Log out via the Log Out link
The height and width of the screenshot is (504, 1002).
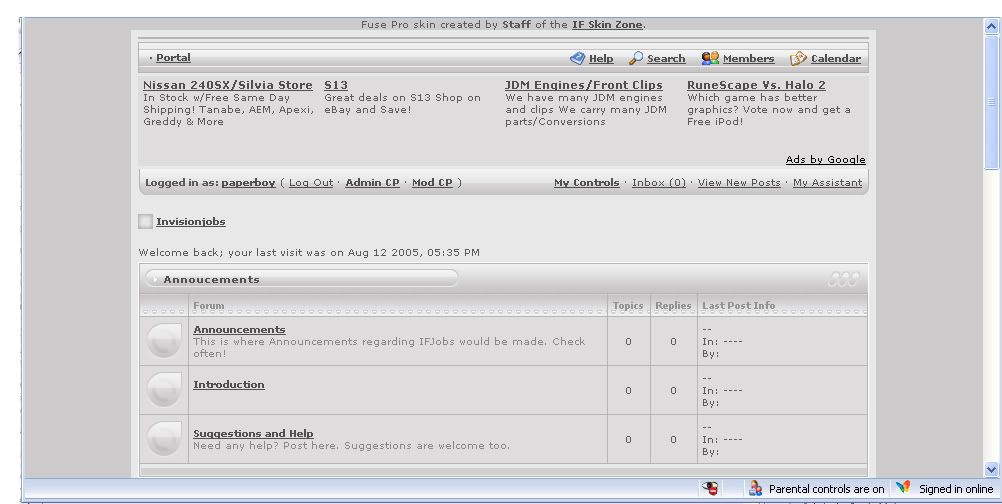tap(310, 183)
